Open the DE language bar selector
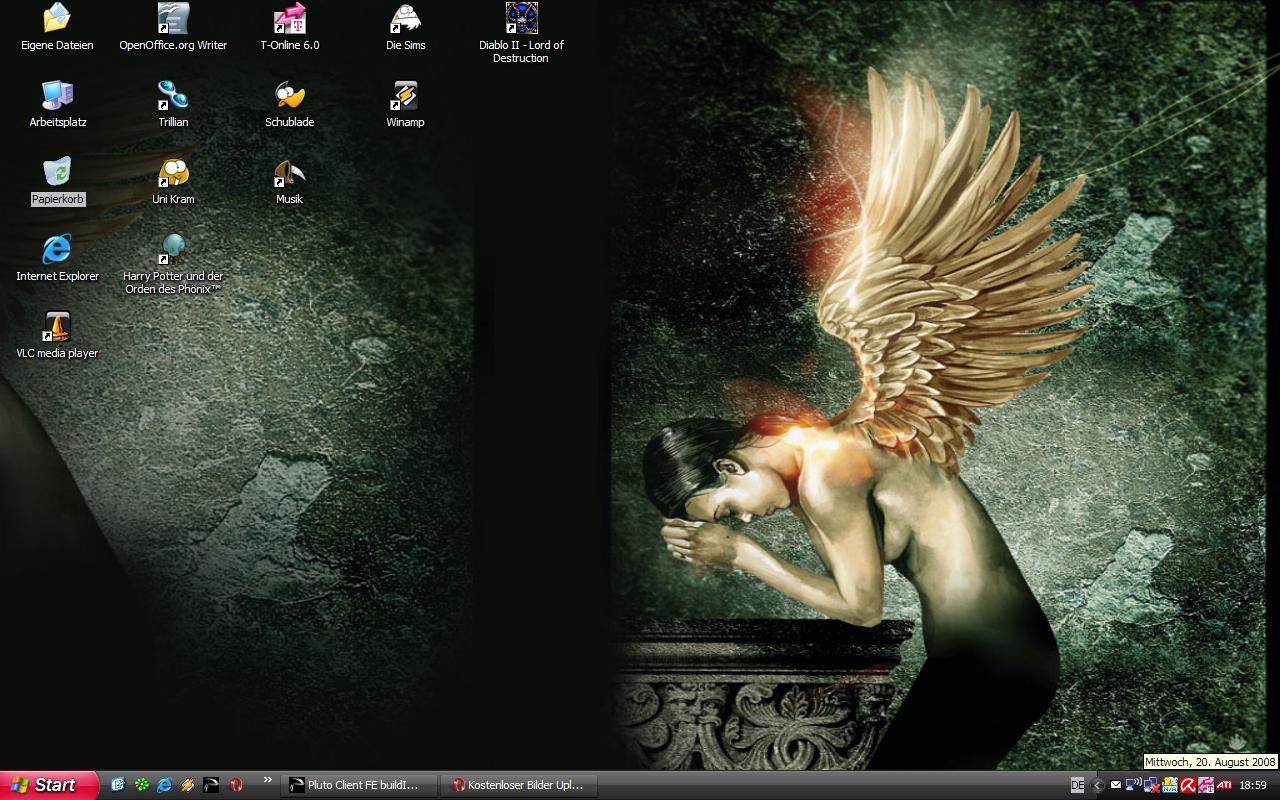Screen dimensions: 1280x800 tap(1077, 785)
